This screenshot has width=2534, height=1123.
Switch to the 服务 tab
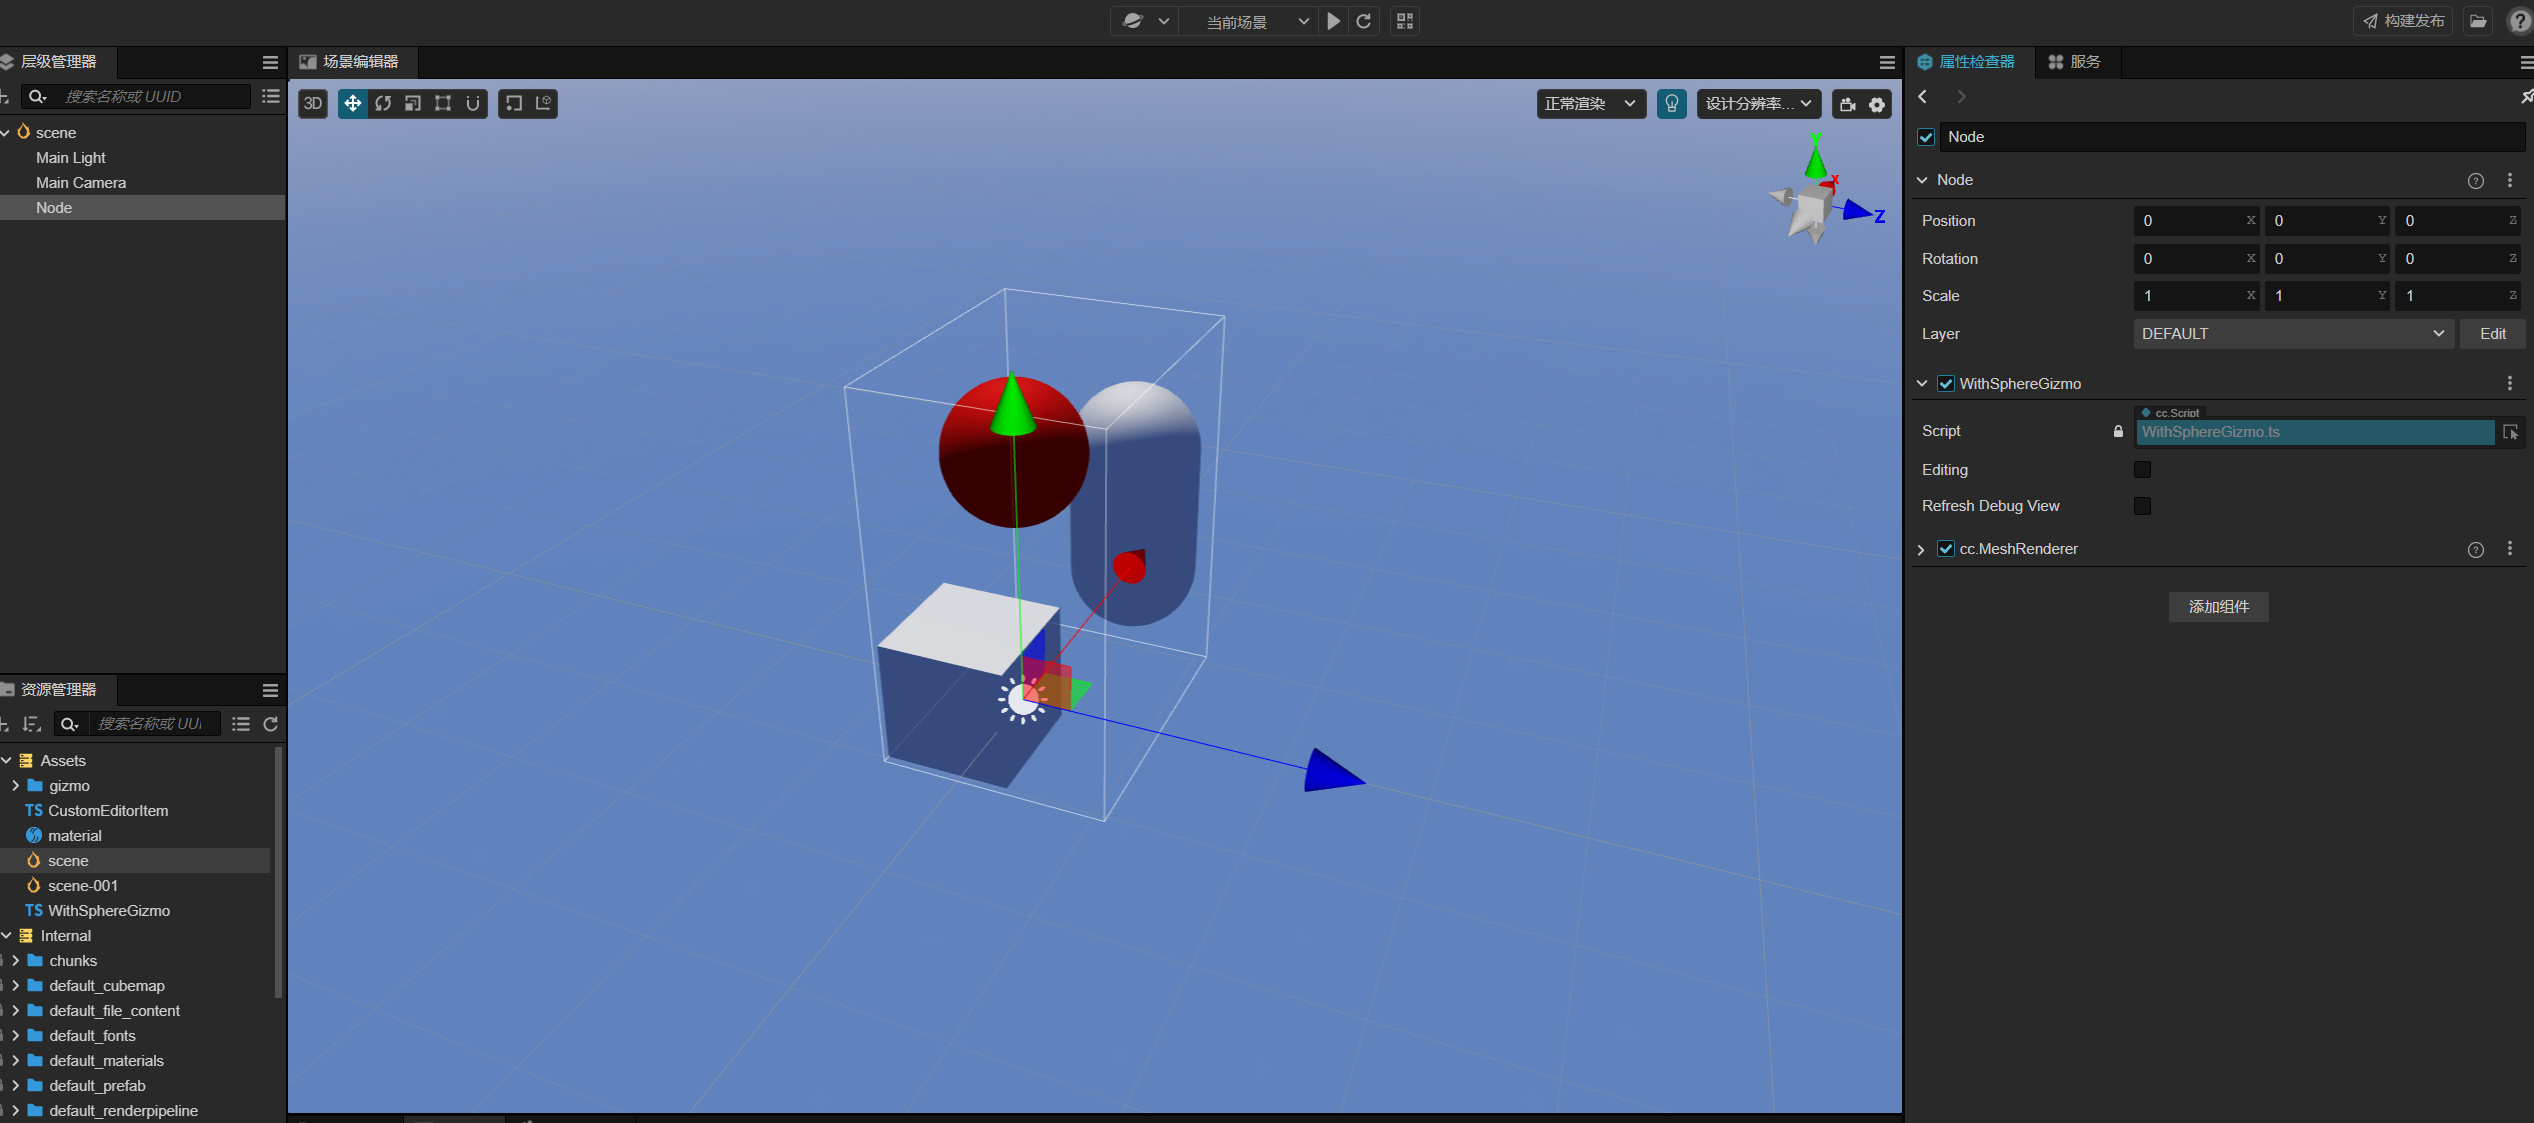click(x=2074, y=62)
